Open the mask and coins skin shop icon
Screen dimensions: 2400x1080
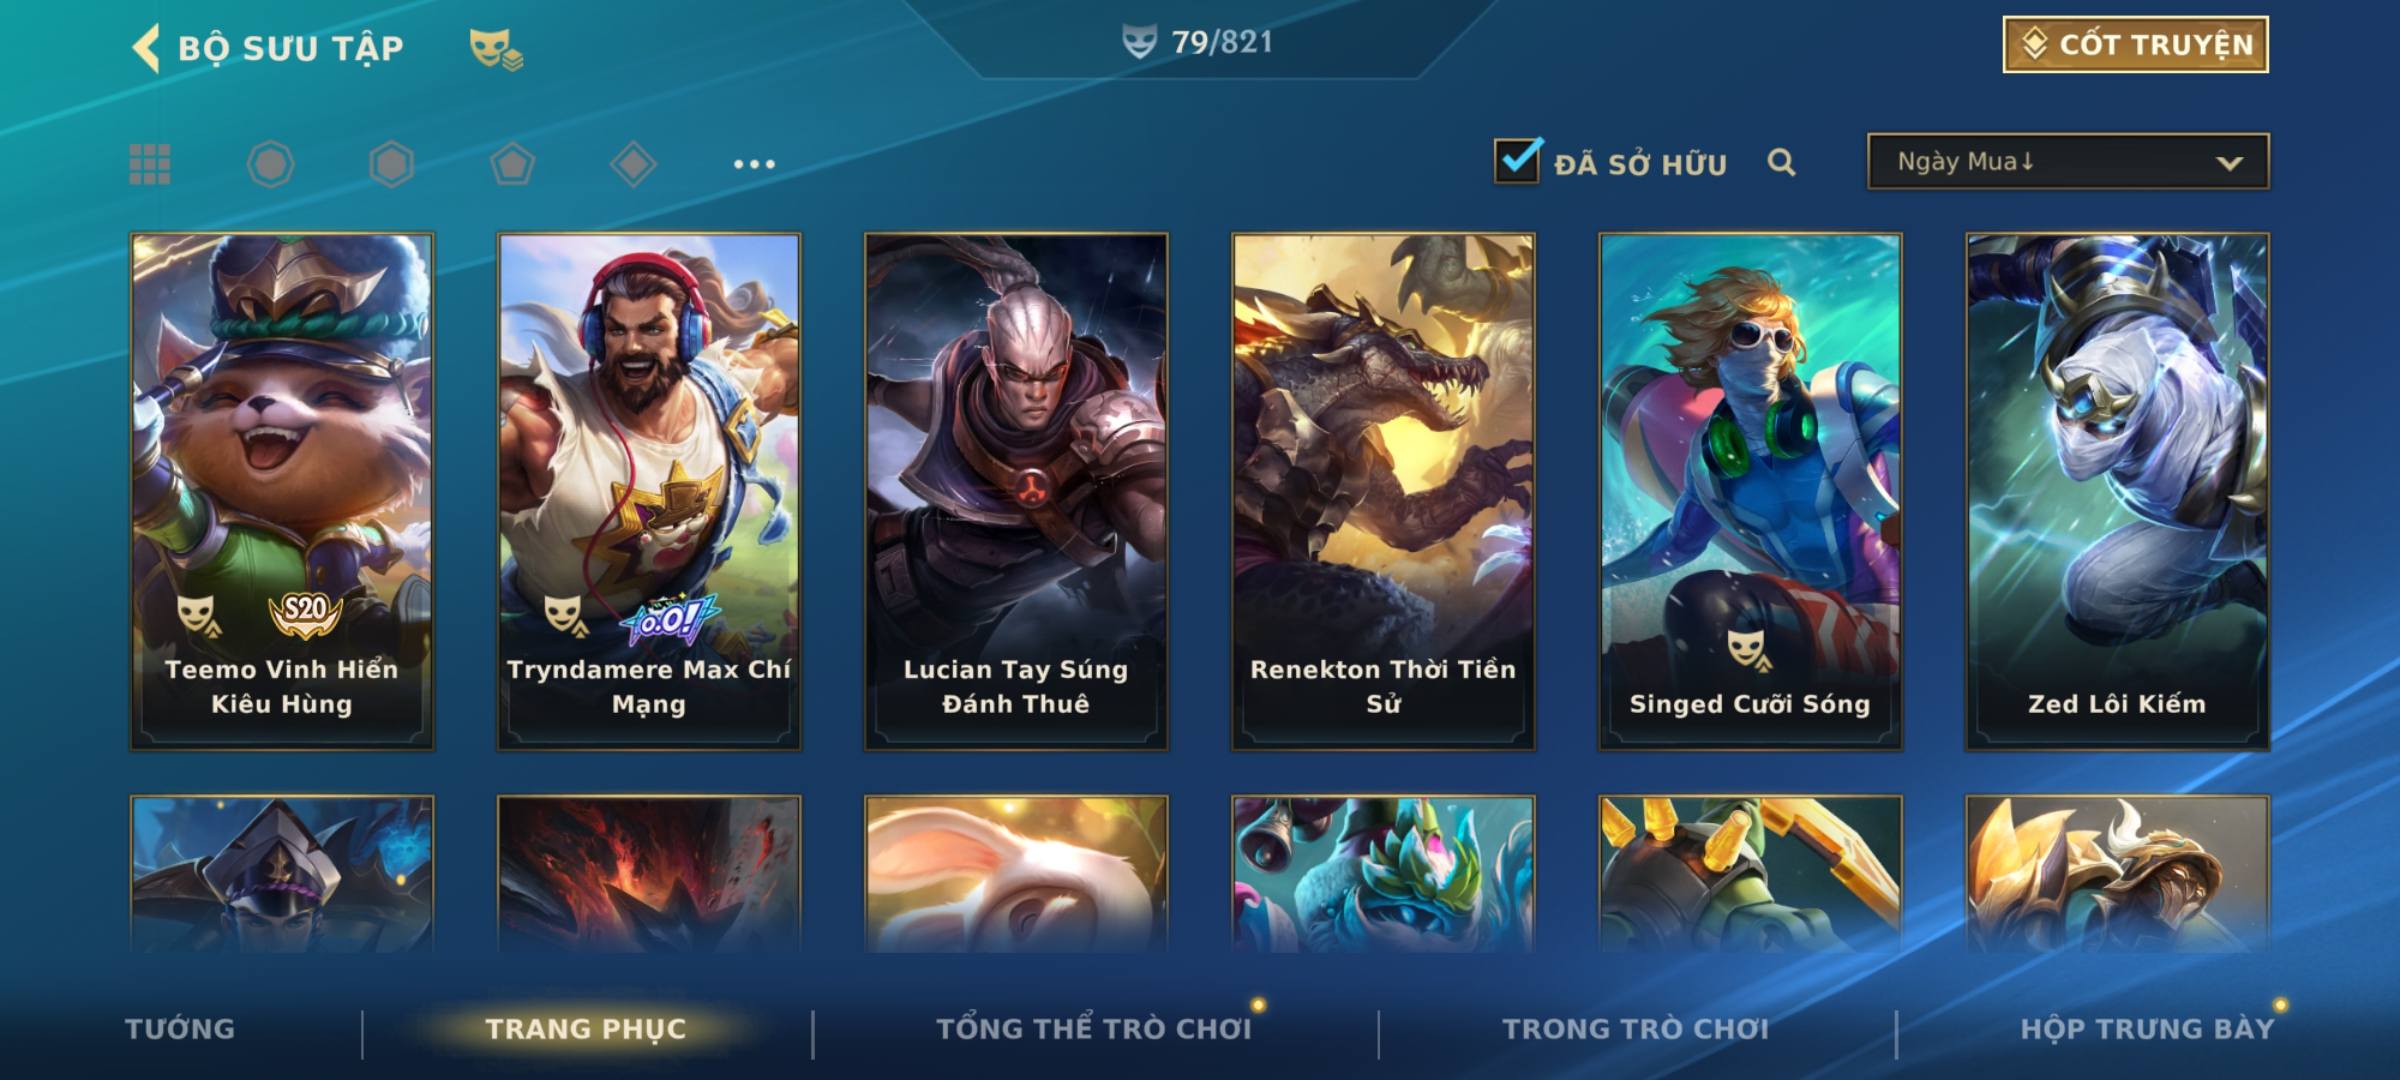496,48
